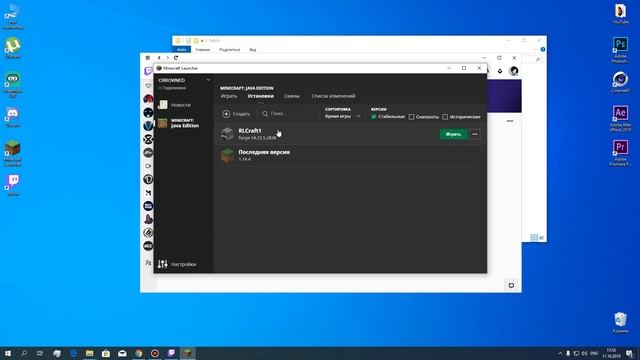
Task: Open the Twitch desktop shortcut
Action: pyautogui.click(x=13, y=185)
